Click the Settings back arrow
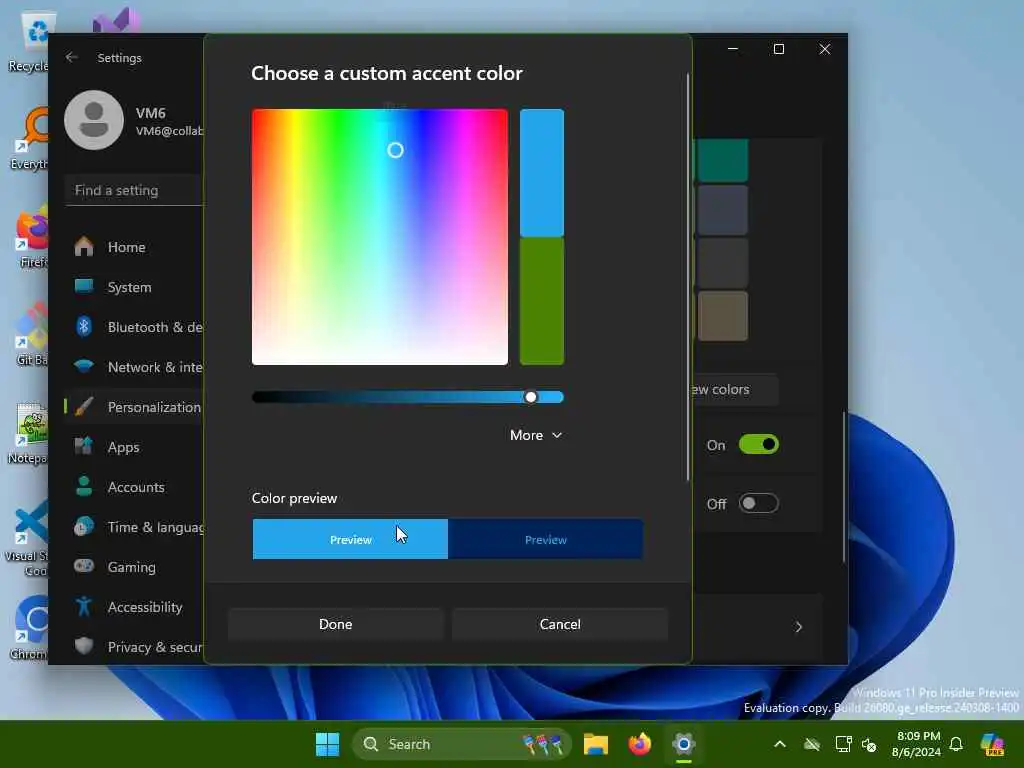 (72, 57)
